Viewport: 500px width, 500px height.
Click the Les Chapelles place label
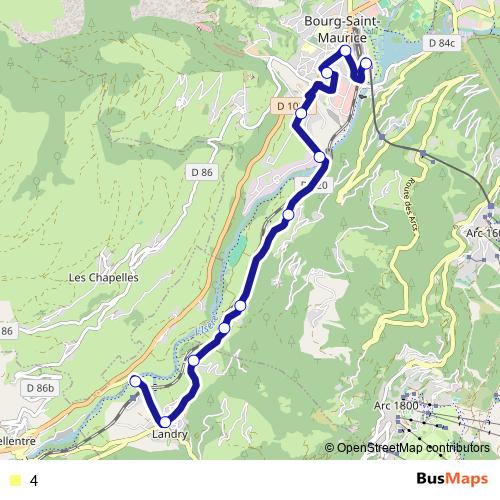[x=104, y=277]
